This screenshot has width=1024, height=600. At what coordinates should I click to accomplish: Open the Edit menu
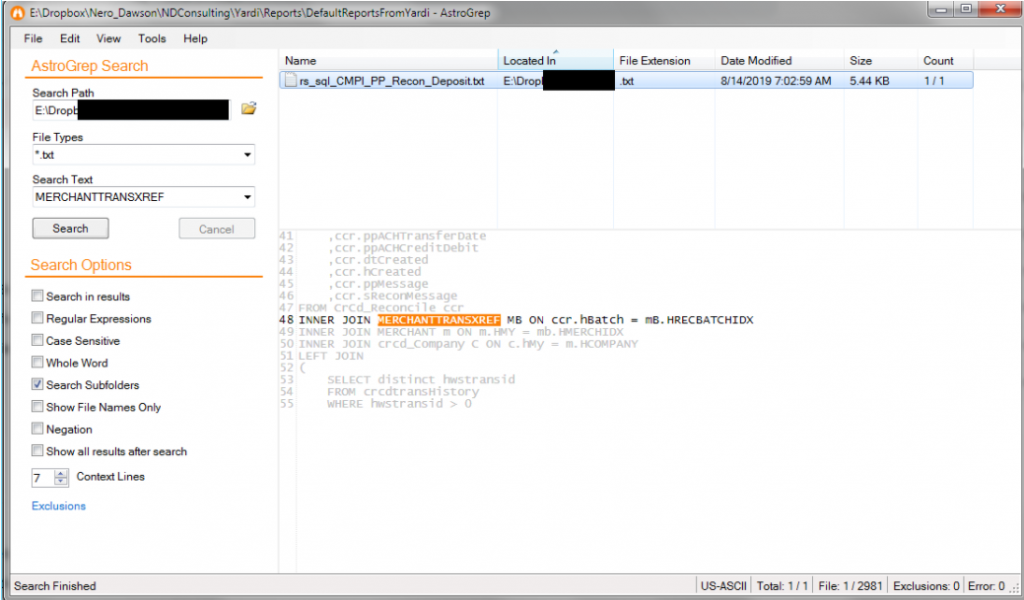pyautogui.click(x=70, y=39)
